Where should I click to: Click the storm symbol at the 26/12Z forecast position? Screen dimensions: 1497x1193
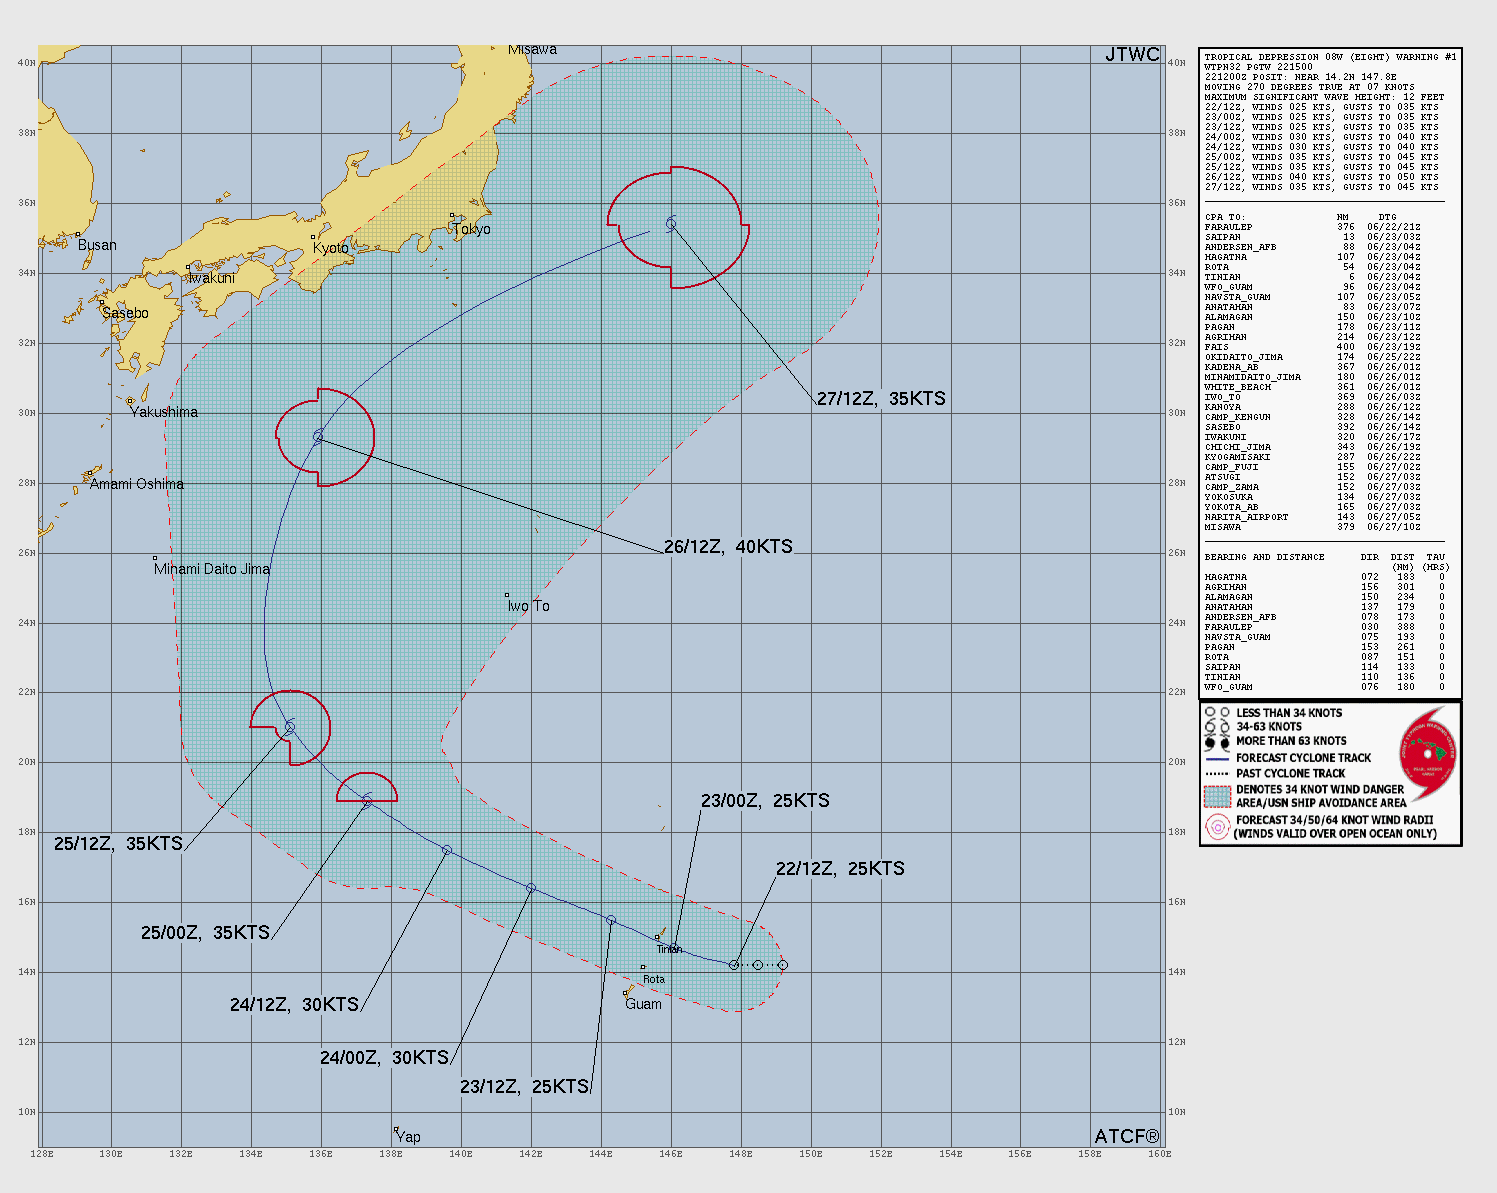(319, 436)
